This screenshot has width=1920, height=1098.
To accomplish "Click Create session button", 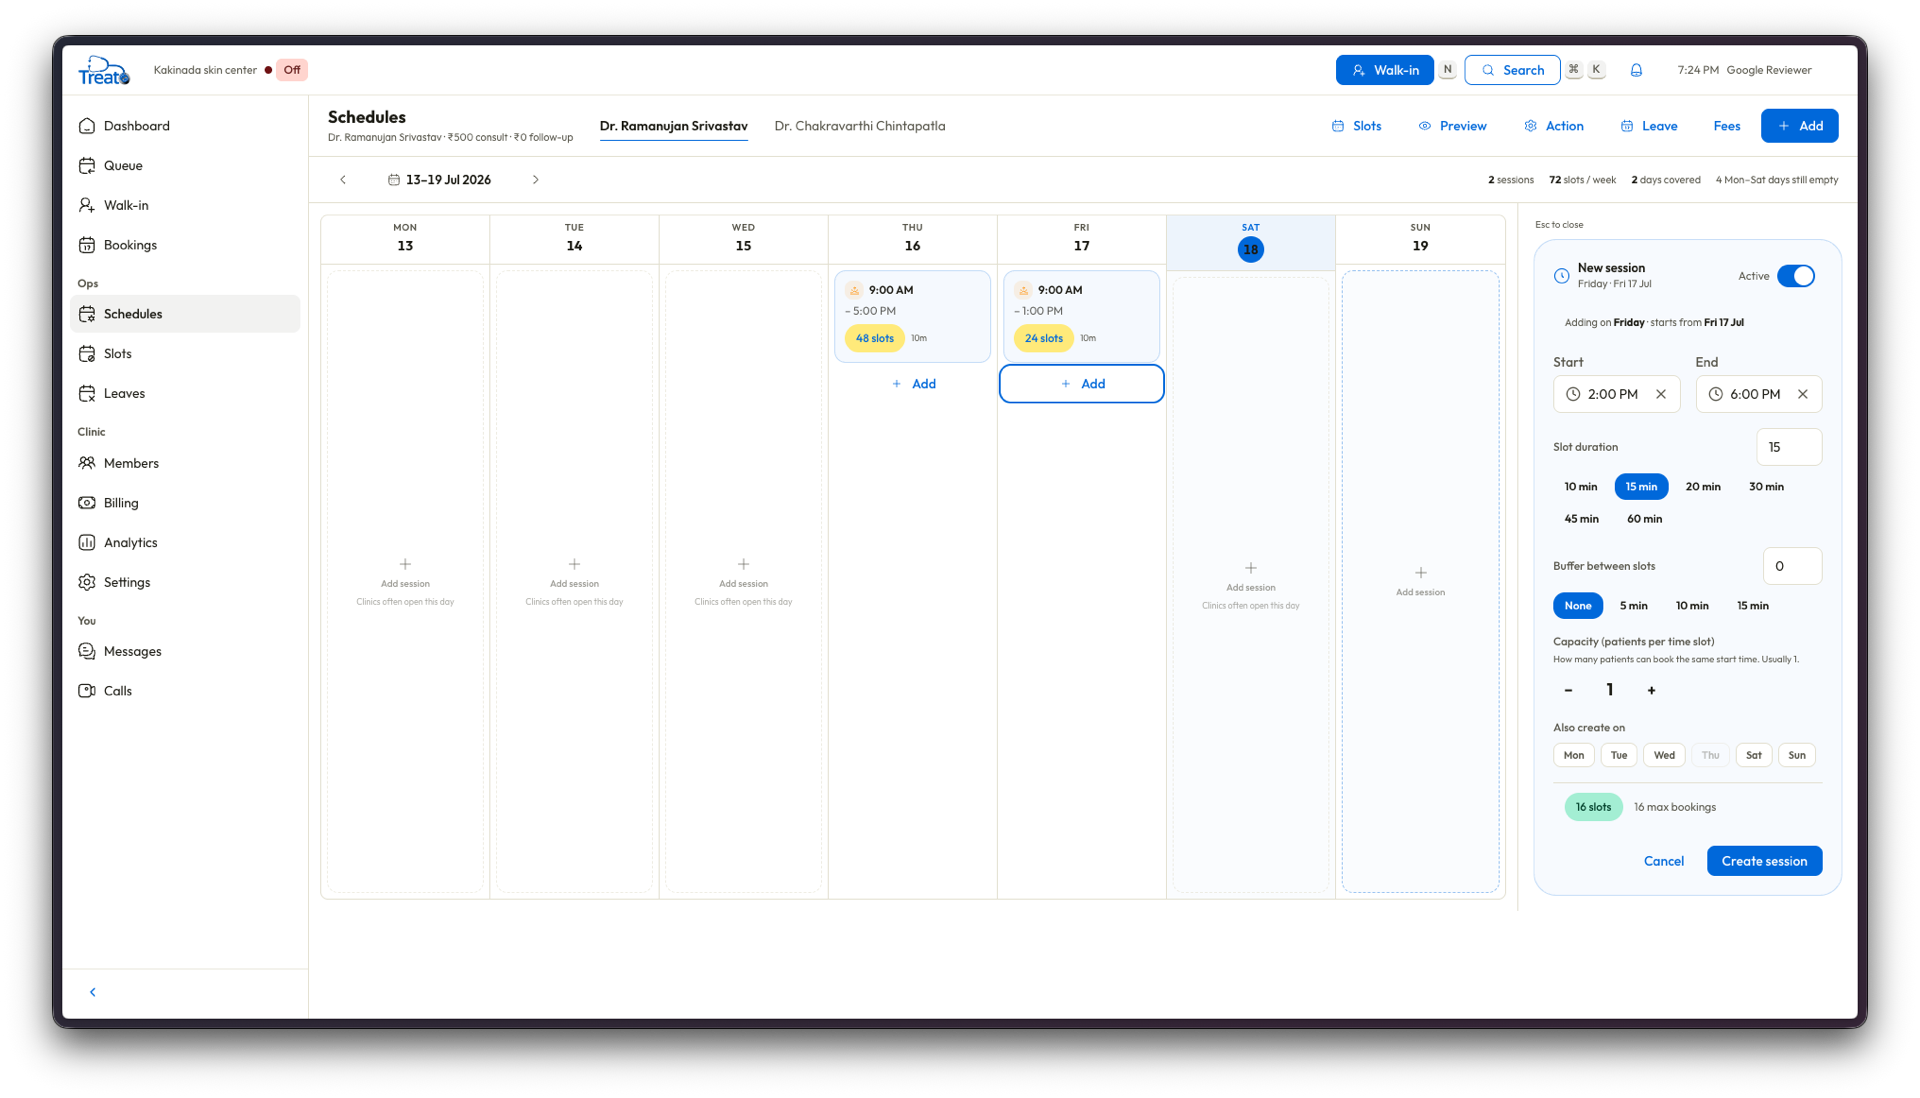I will [1764, 861].
